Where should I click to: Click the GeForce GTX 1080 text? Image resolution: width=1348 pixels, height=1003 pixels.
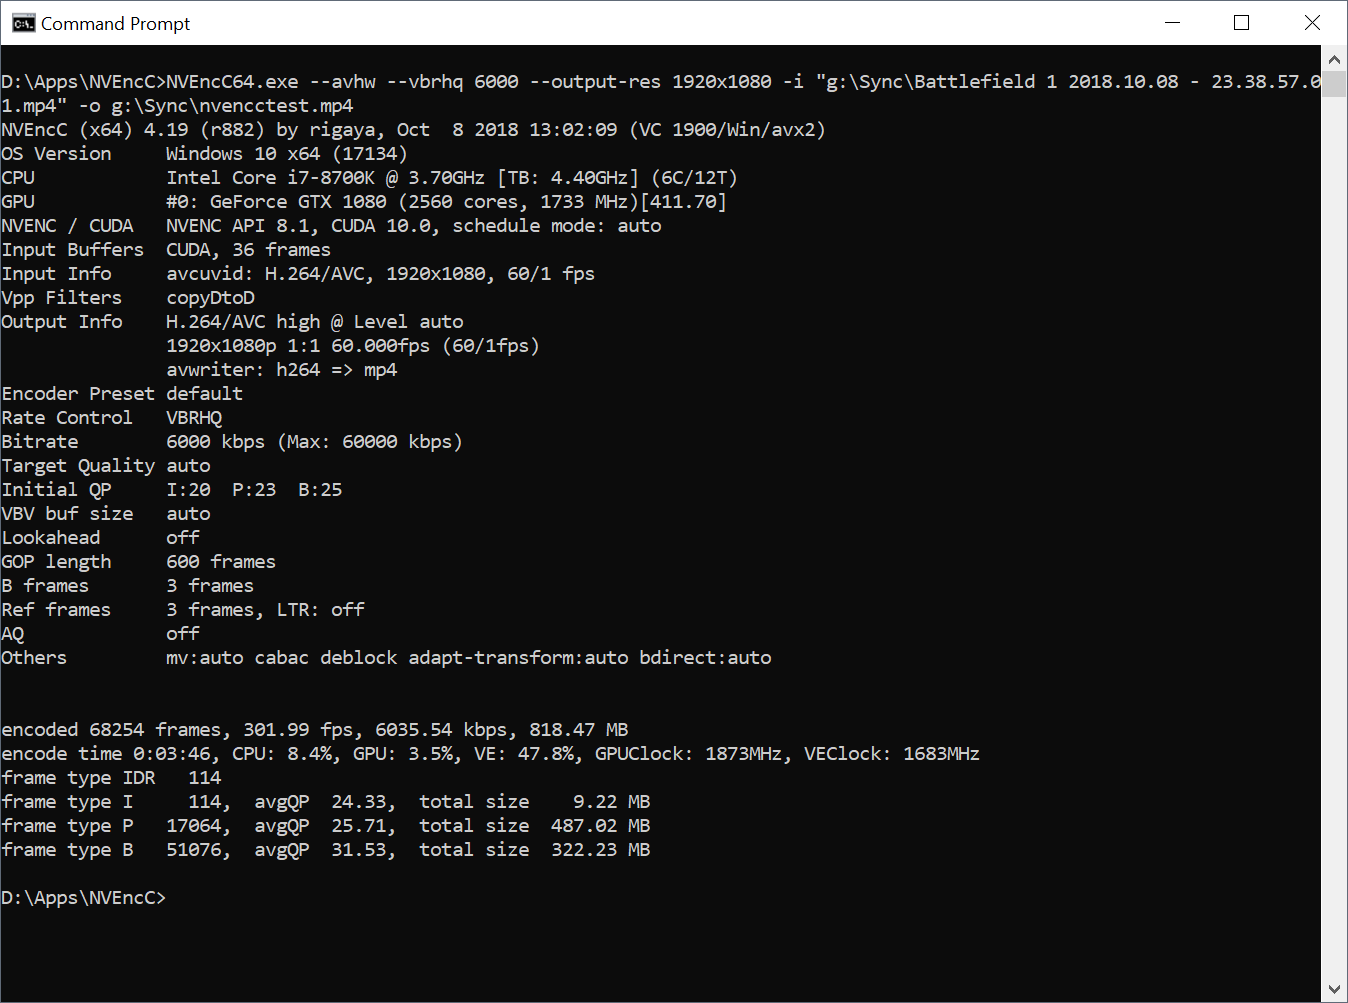(x=298, y=202)
